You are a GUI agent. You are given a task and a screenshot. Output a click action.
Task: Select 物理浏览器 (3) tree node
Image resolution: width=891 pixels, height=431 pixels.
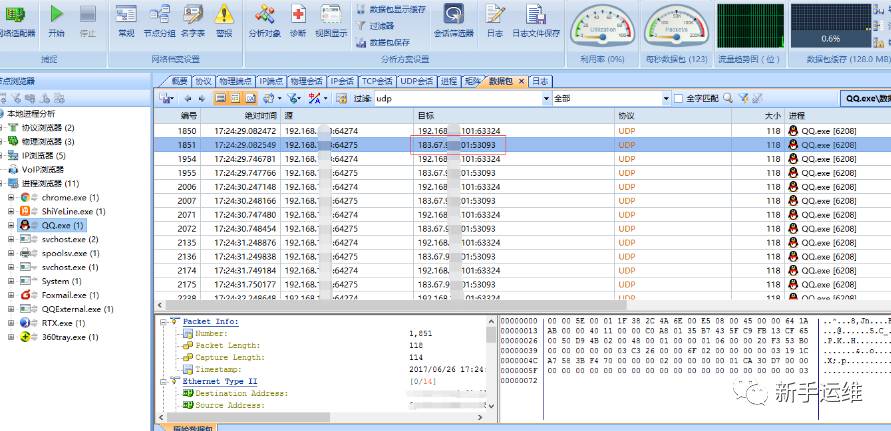tap(48, 141)
